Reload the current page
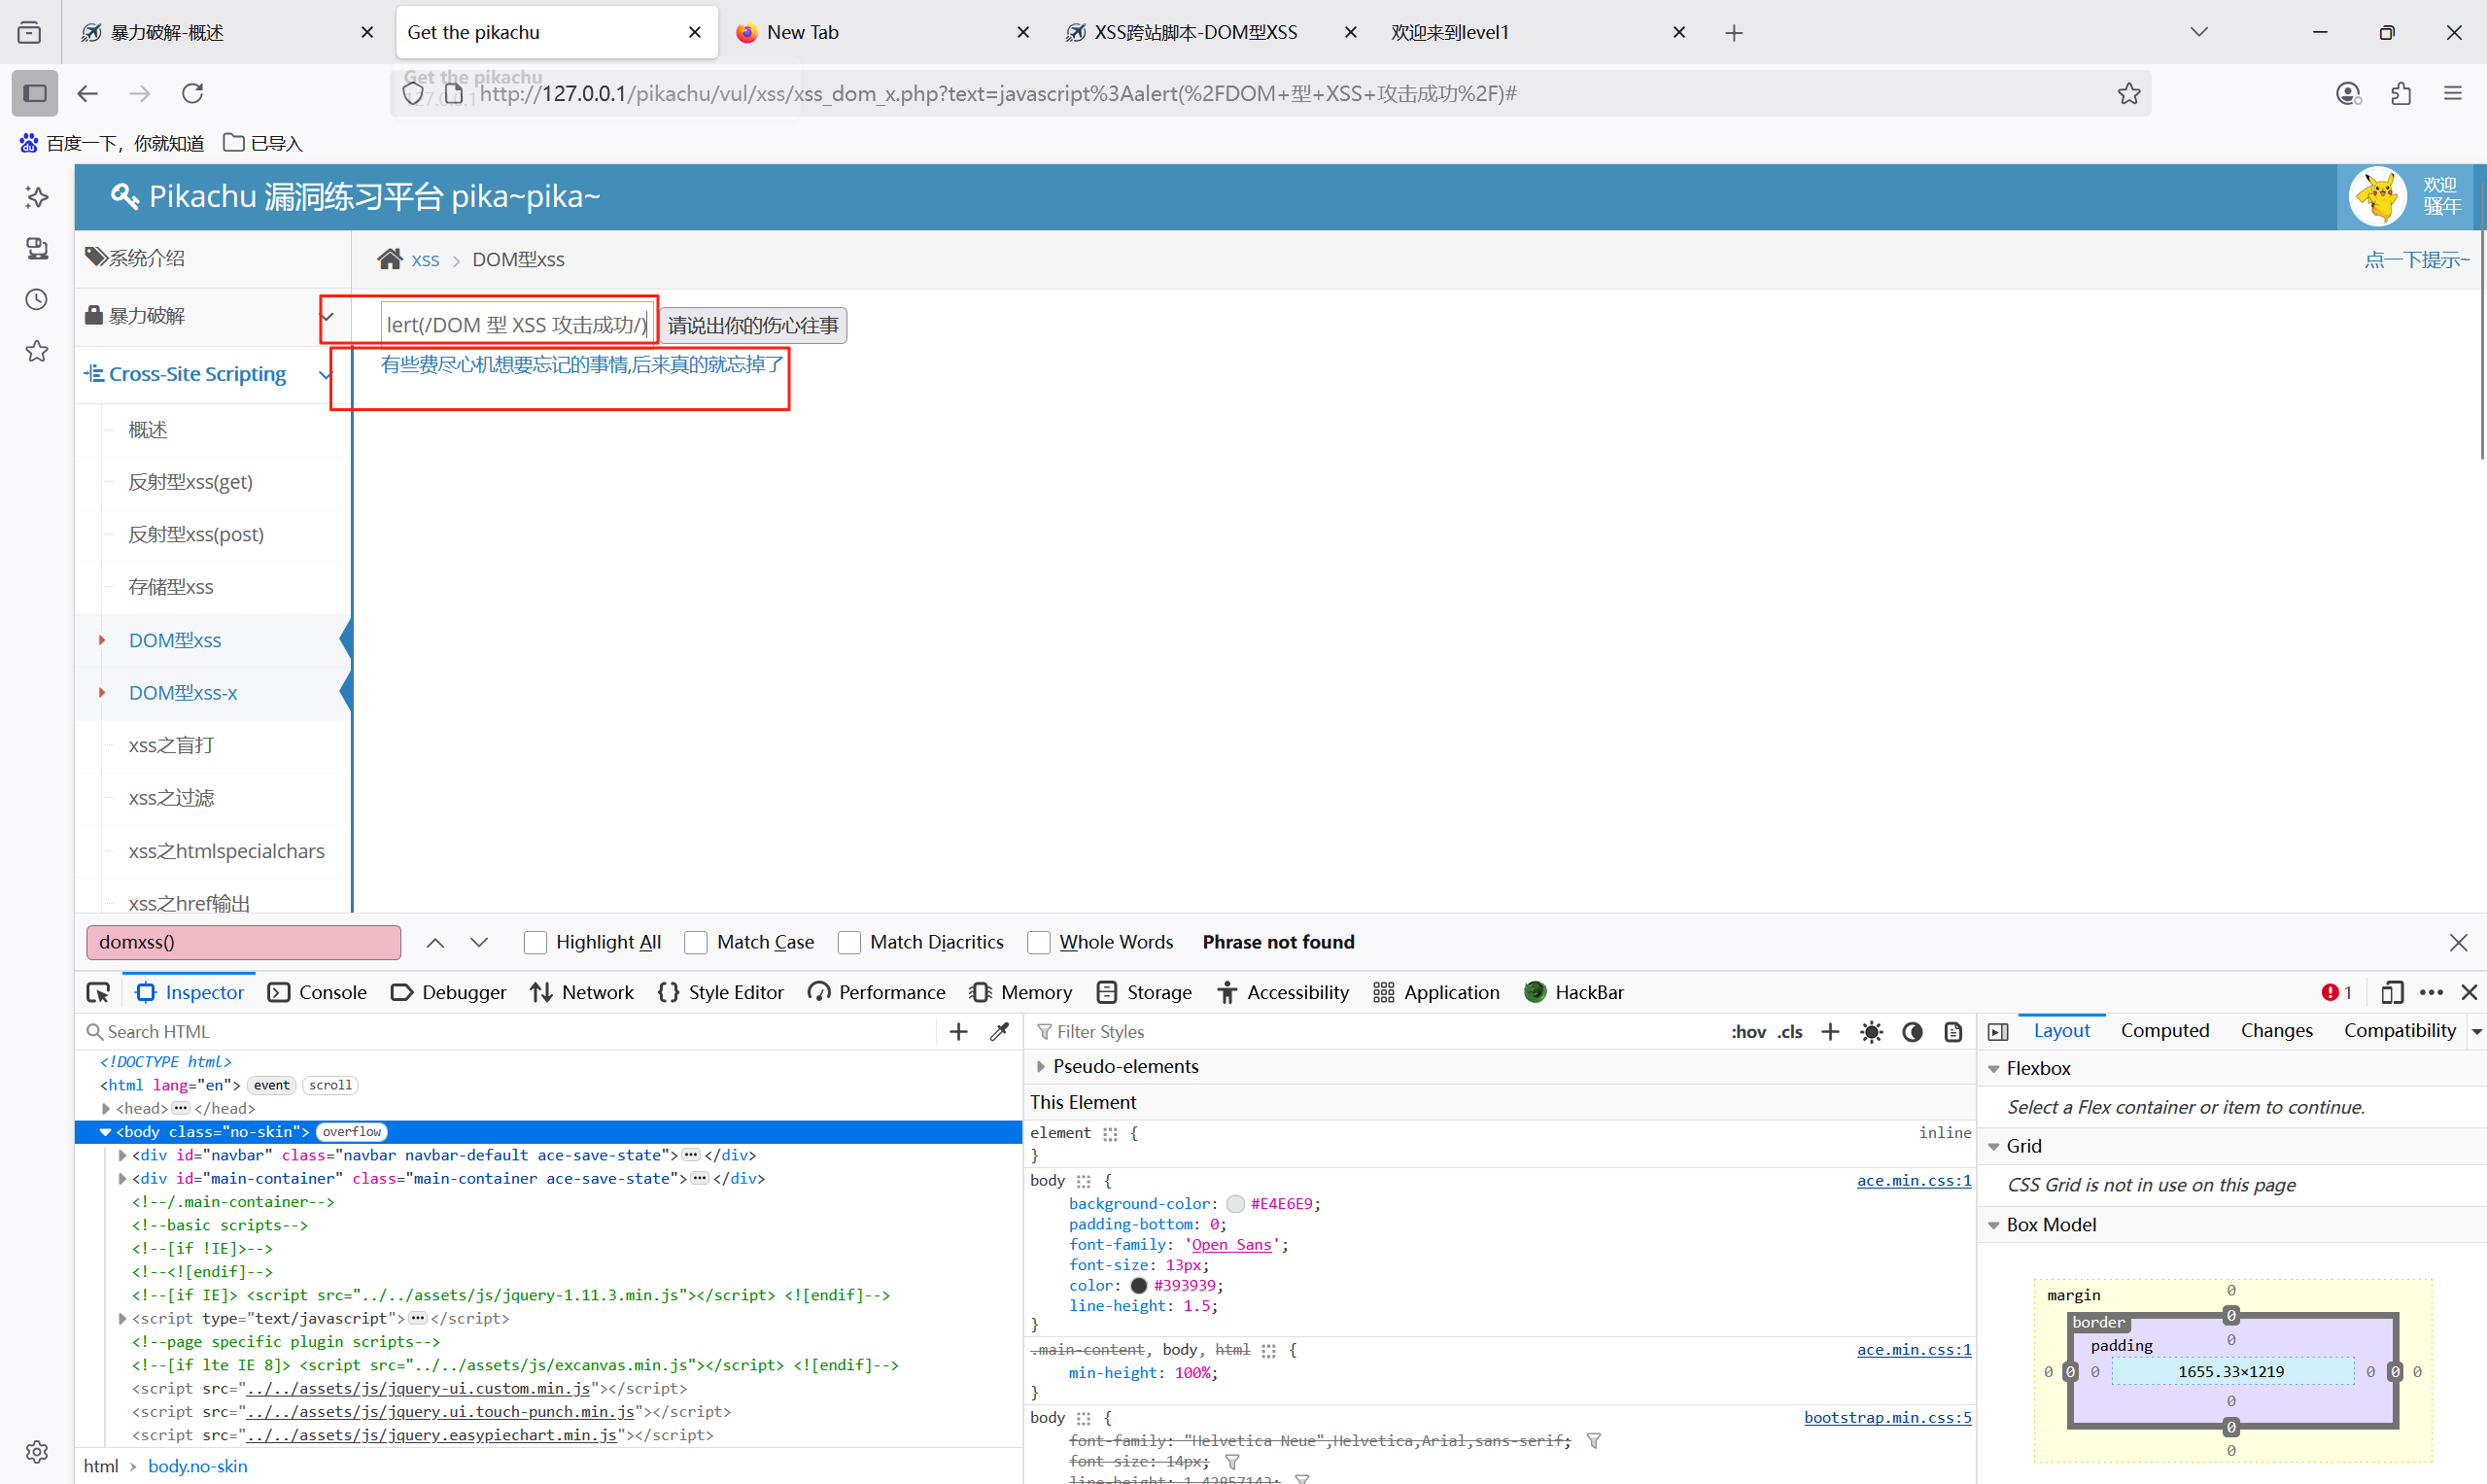Screen dimensions: 2487x1484 [x=193, y=93]
